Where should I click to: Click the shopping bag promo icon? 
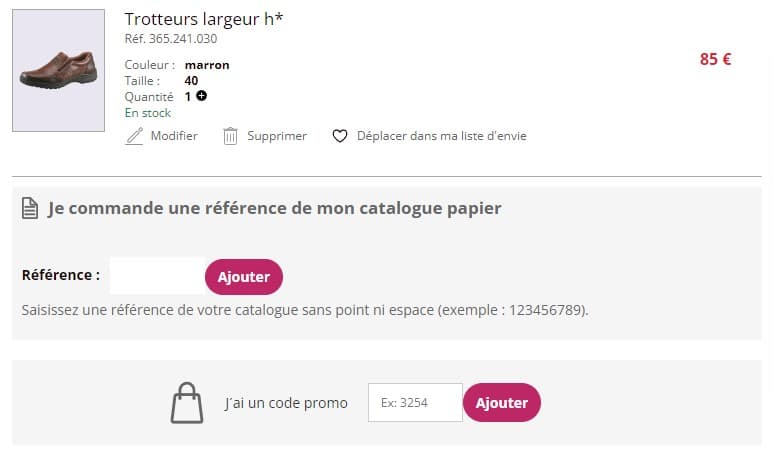click(x=187, y=402)
